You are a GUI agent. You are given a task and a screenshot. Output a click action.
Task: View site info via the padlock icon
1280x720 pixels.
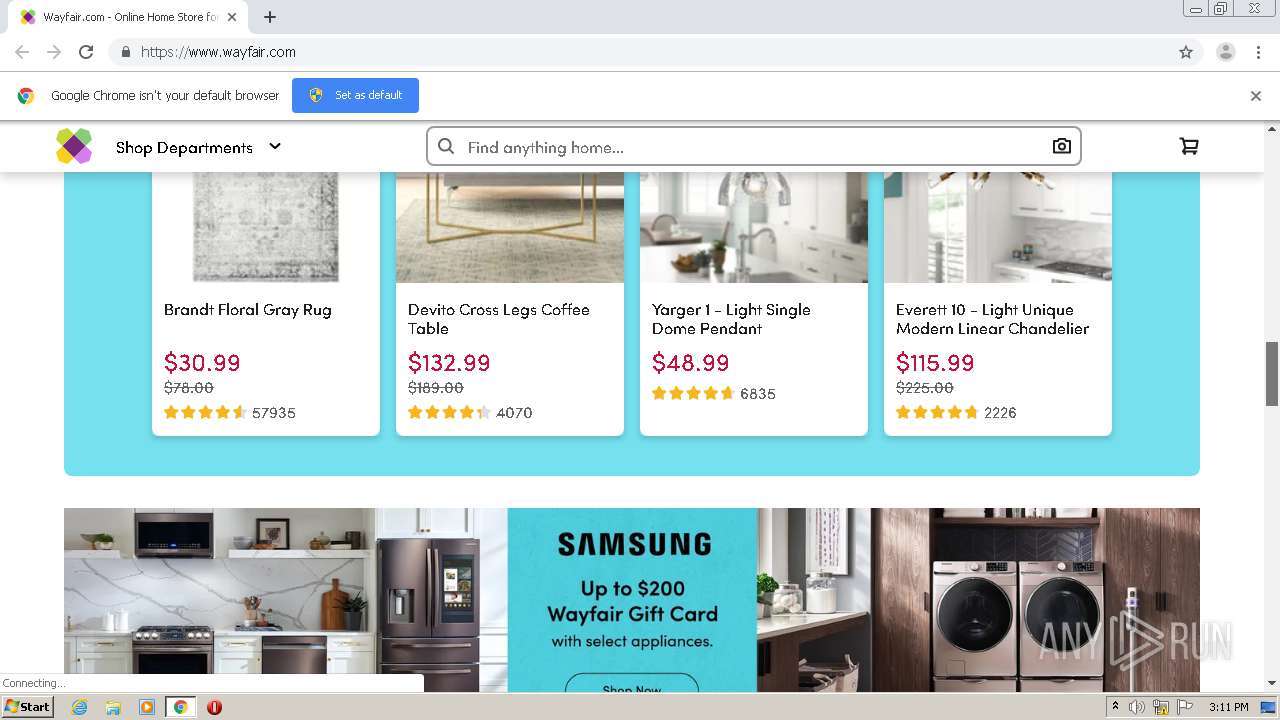[125, 52]
